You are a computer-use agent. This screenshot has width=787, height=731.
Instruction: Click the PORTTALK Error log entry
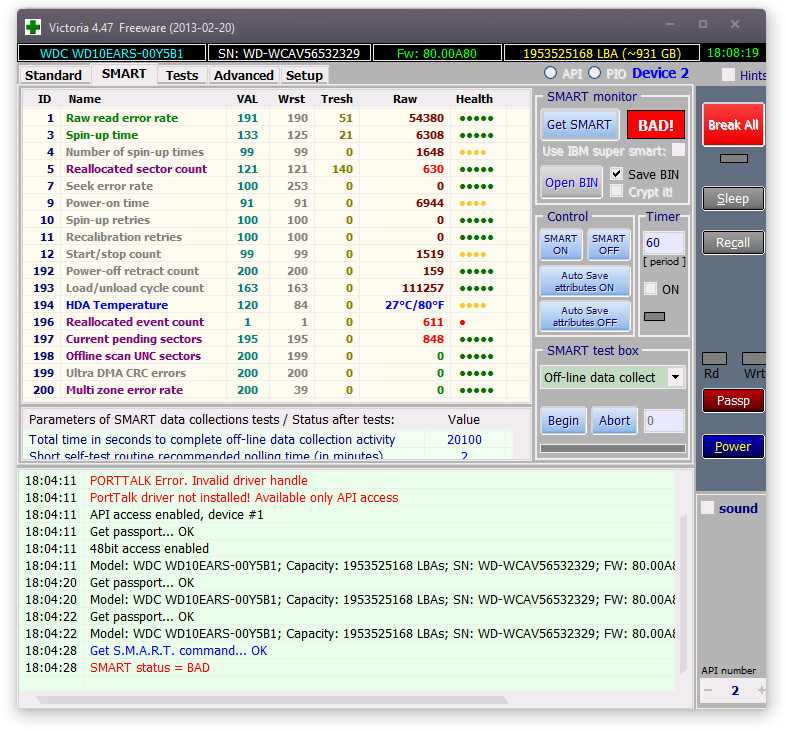point(199,480)
